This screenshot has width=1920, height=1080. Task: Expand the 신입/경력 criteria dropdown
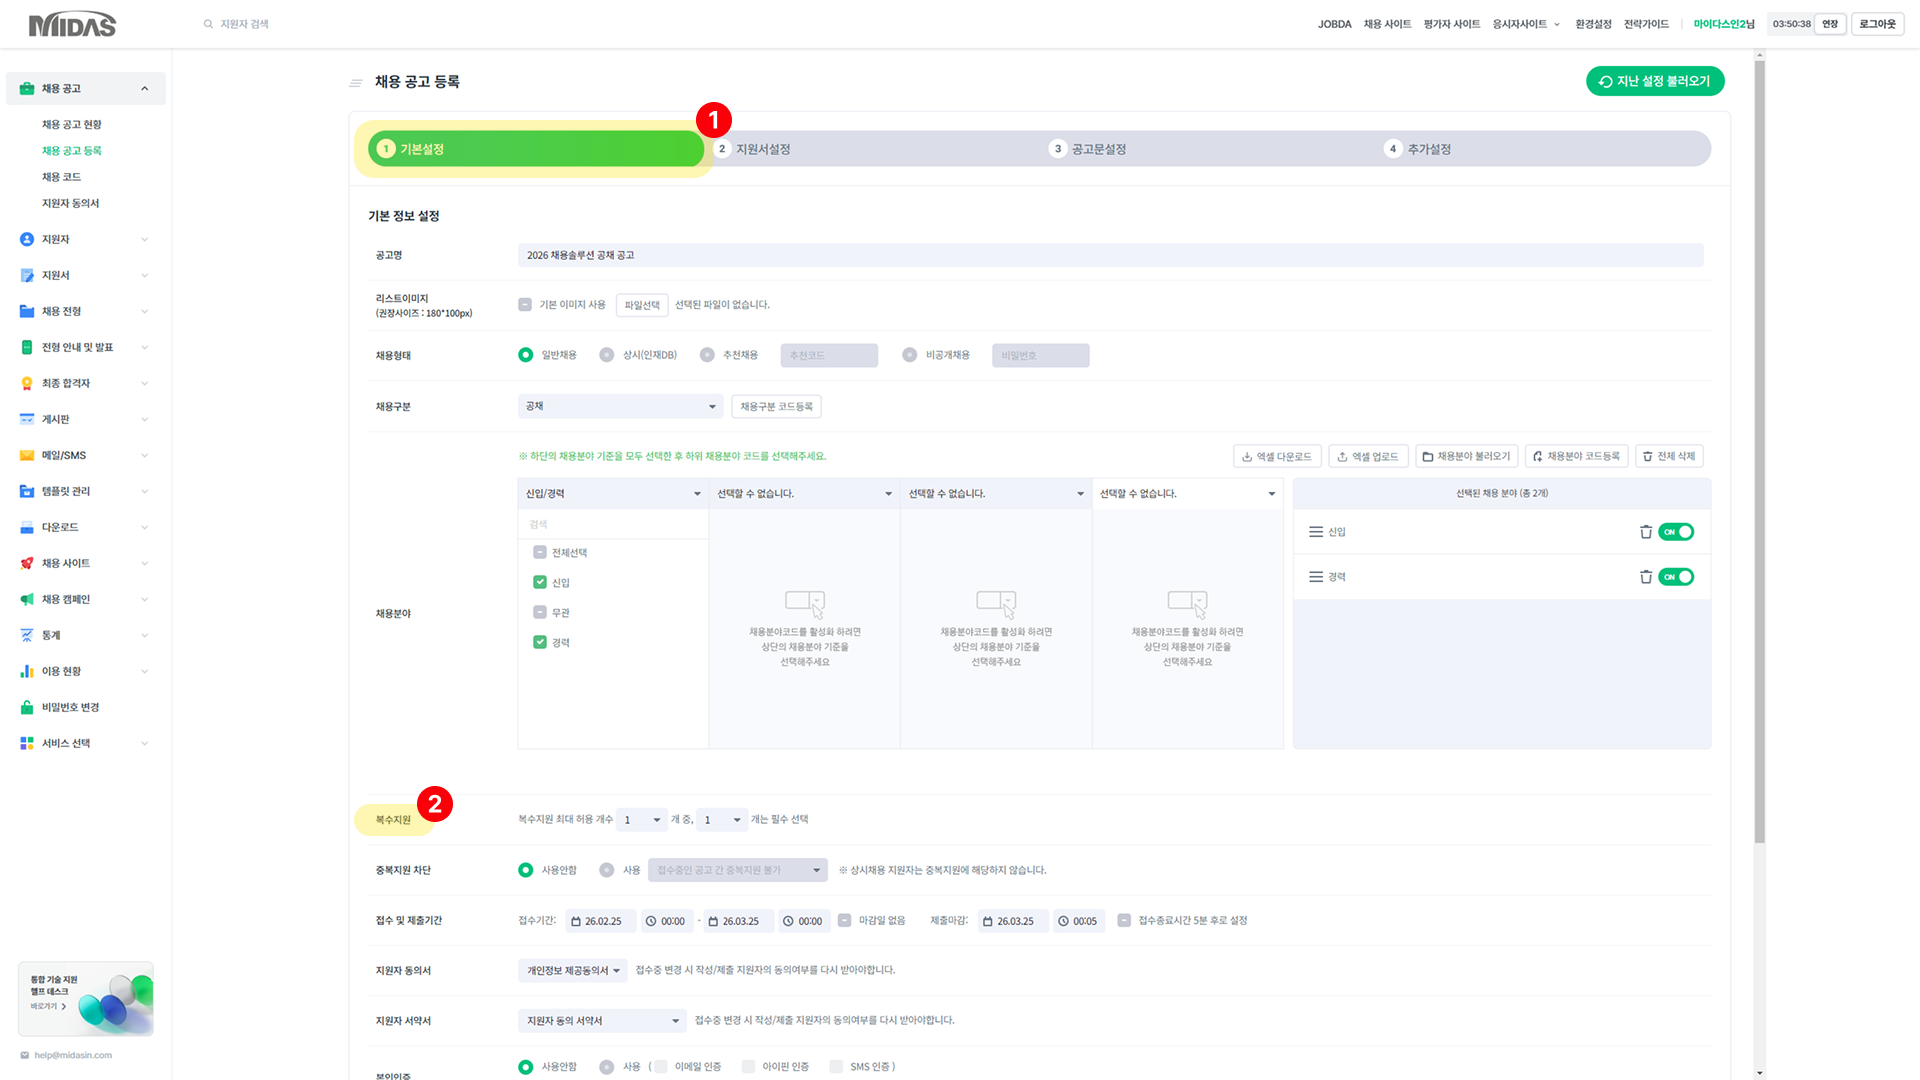[x=612, y=494]
